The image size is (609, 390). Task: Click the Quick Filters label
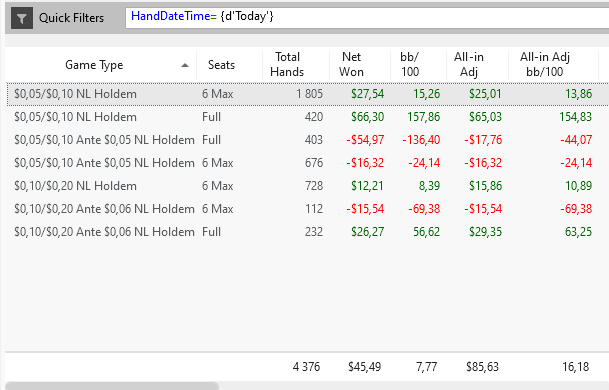point(71,18)
